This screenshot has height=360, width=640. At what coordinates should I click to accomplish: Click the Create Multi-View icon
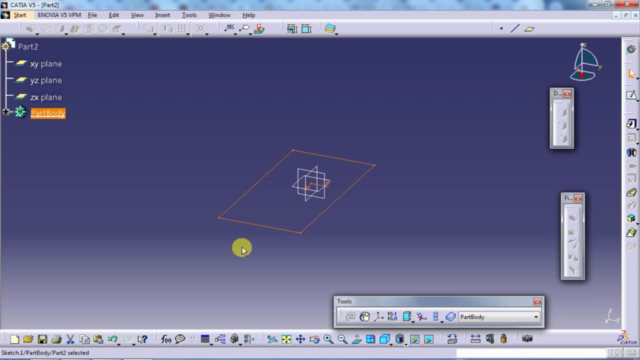click(x=370, y=339)
